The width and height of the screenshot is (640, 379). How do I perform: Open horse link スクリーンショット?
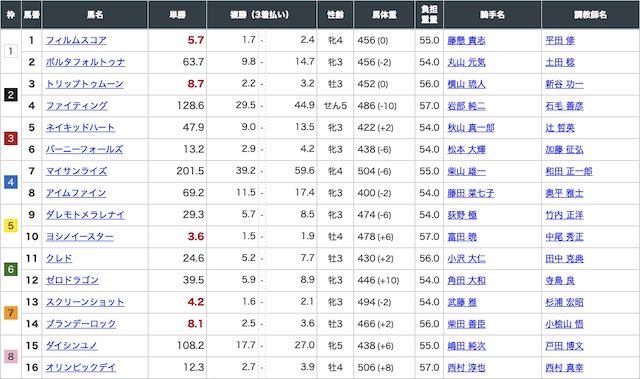[85, 302]
